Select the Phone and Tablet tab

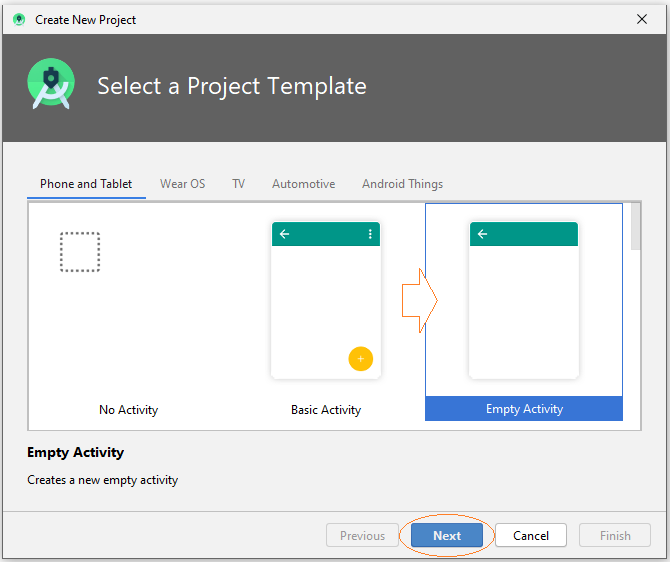tap(86, 184)
